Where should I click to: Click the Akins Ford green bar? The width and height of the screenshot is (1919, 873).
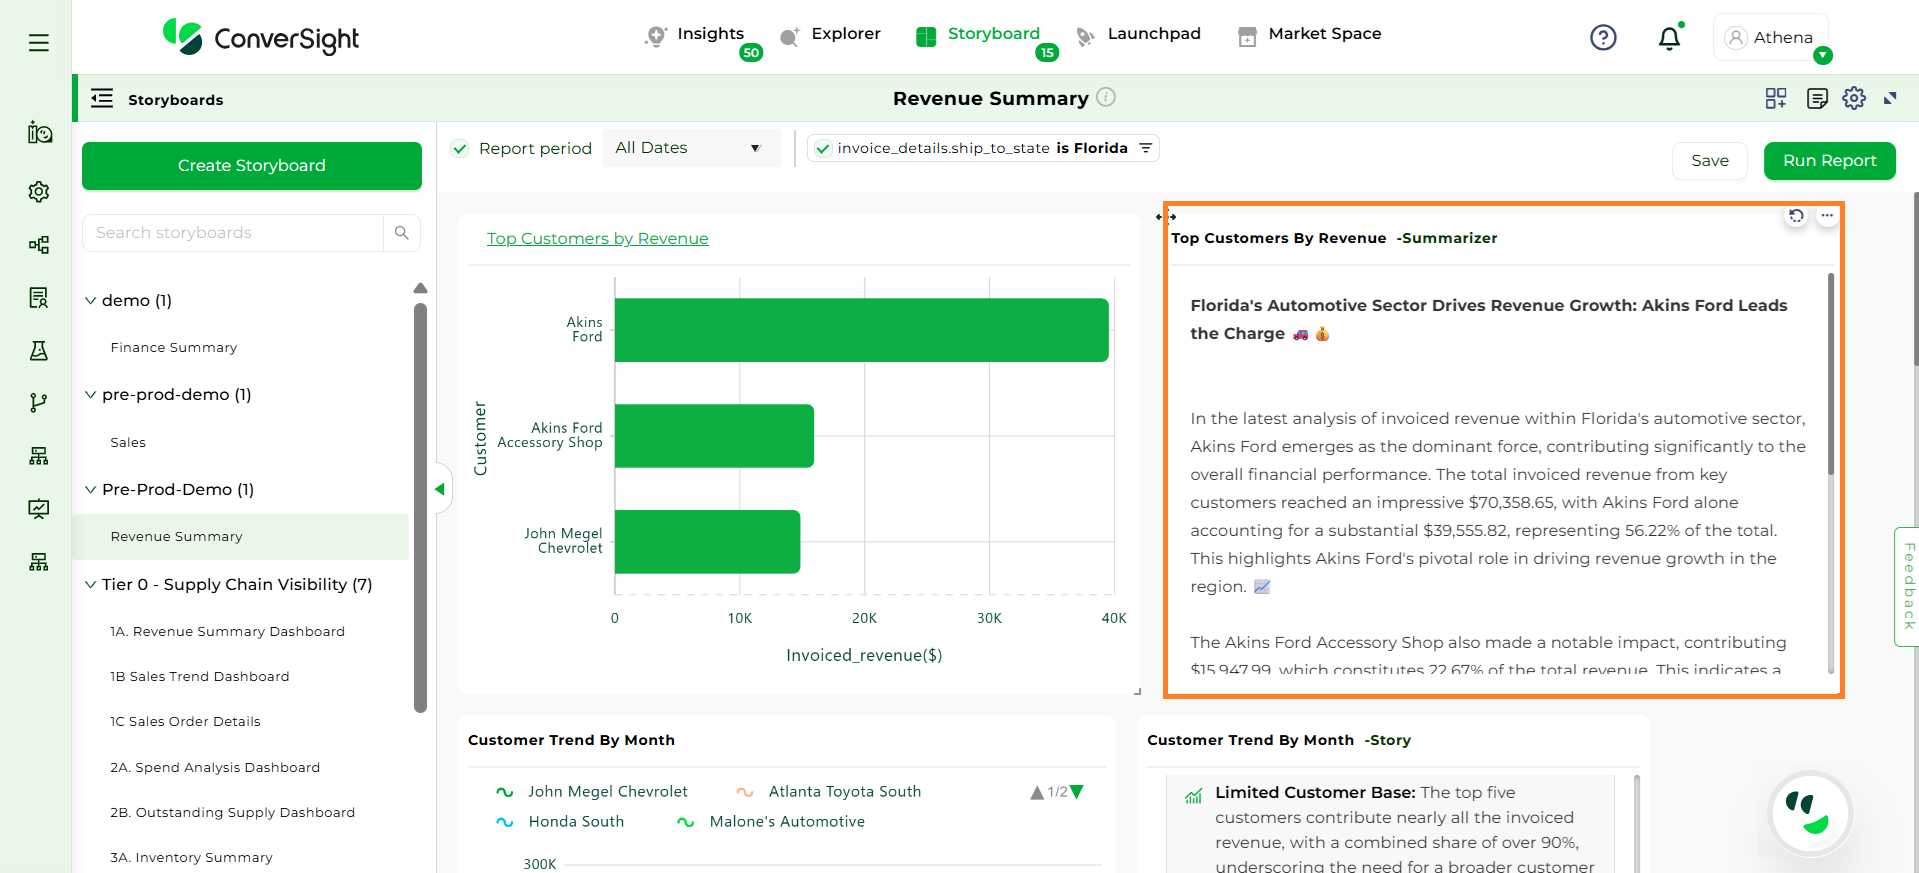click(860, 330)
